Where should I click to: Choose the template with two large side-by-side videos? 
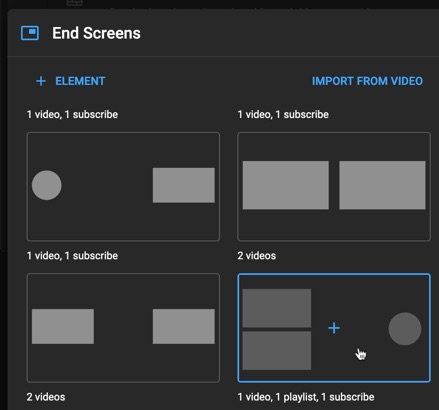tap(334, 187)
